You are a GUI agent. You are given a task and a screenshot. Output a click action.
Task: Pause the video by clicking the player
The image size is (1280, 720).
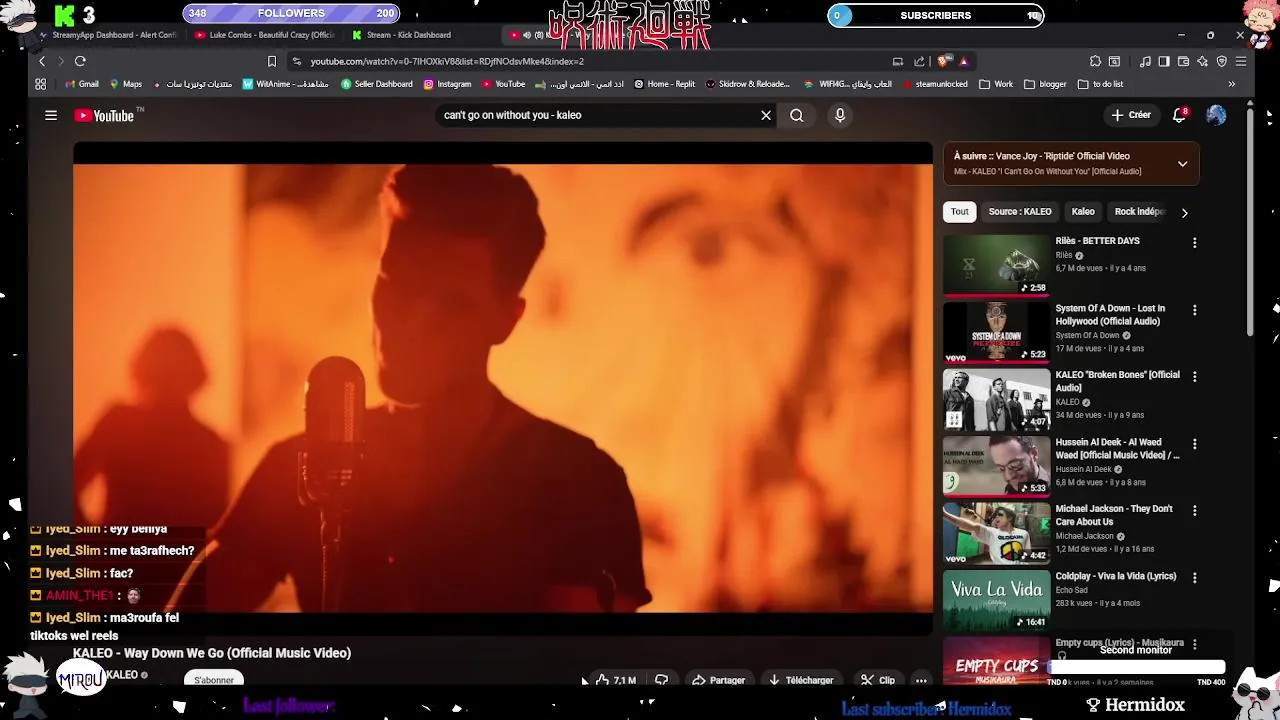(x=503, y=388)
